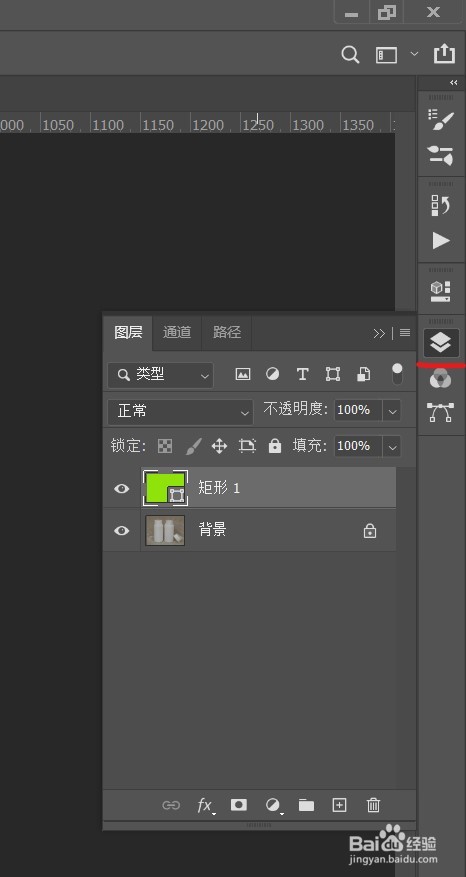Image resolution: width=466 pixels, height=877 pixels.
Task: Open the 类型 filter type dropdown
Action: pyautogui.click(x=161, y=375)
